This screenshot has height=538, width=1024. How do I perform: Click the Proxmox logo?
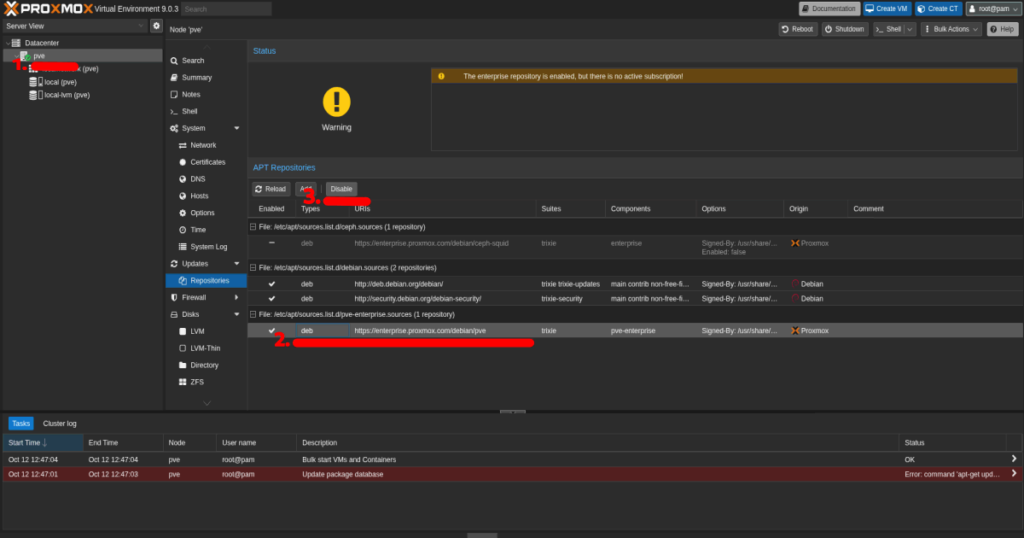coord(48,9)
